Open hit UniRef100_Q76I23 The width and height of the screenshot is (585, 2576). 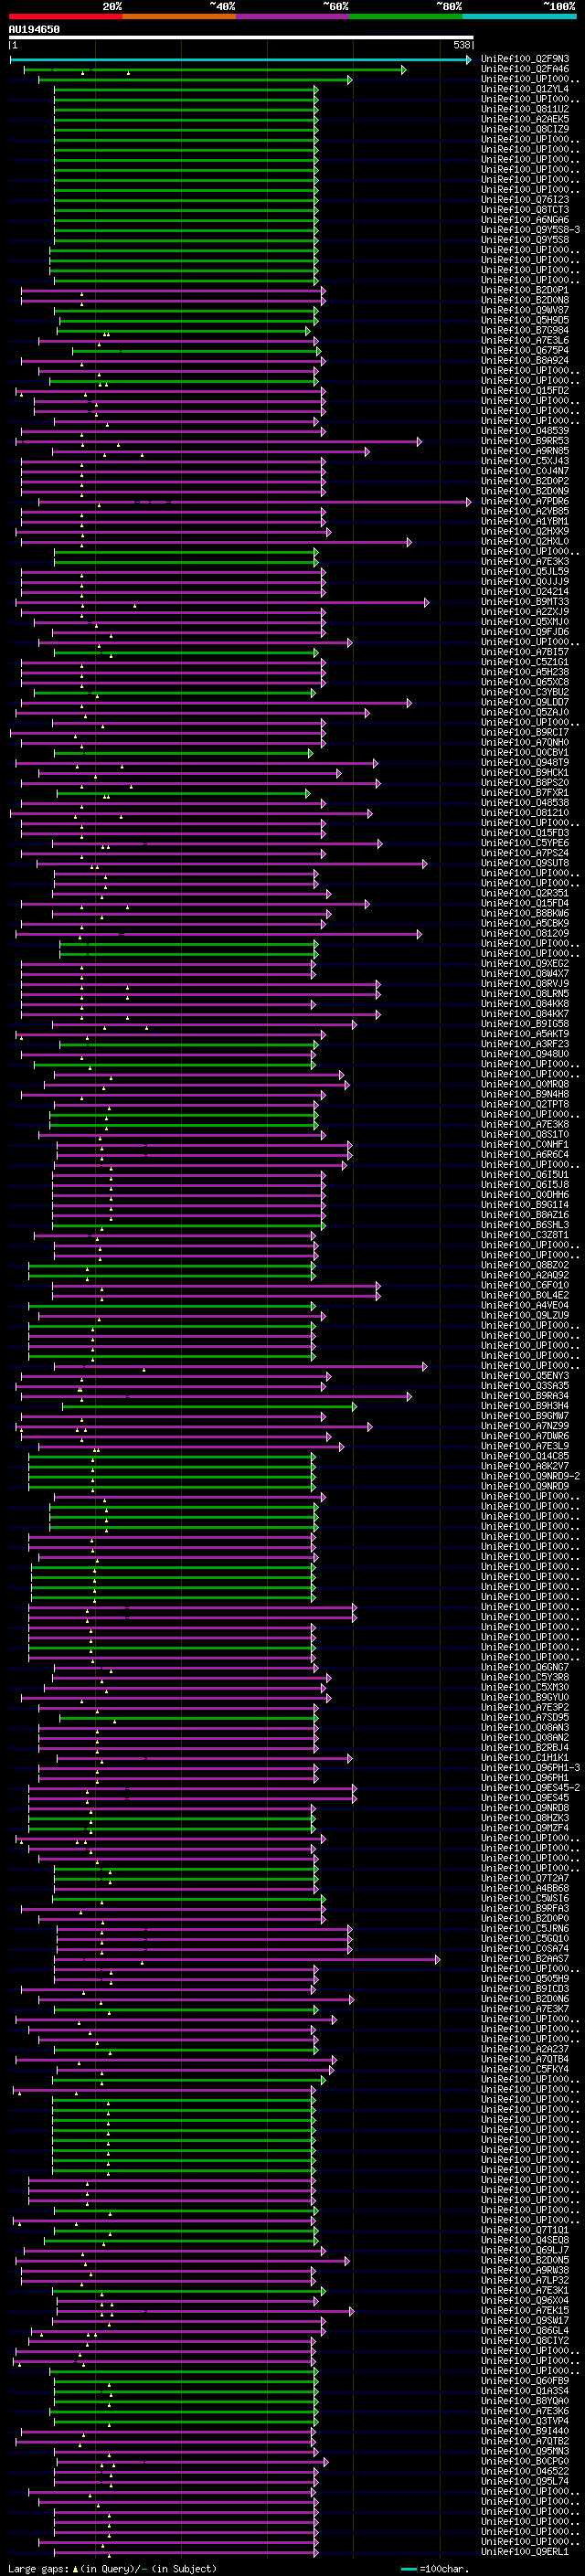pyautogui.click(x=525, y=200)
